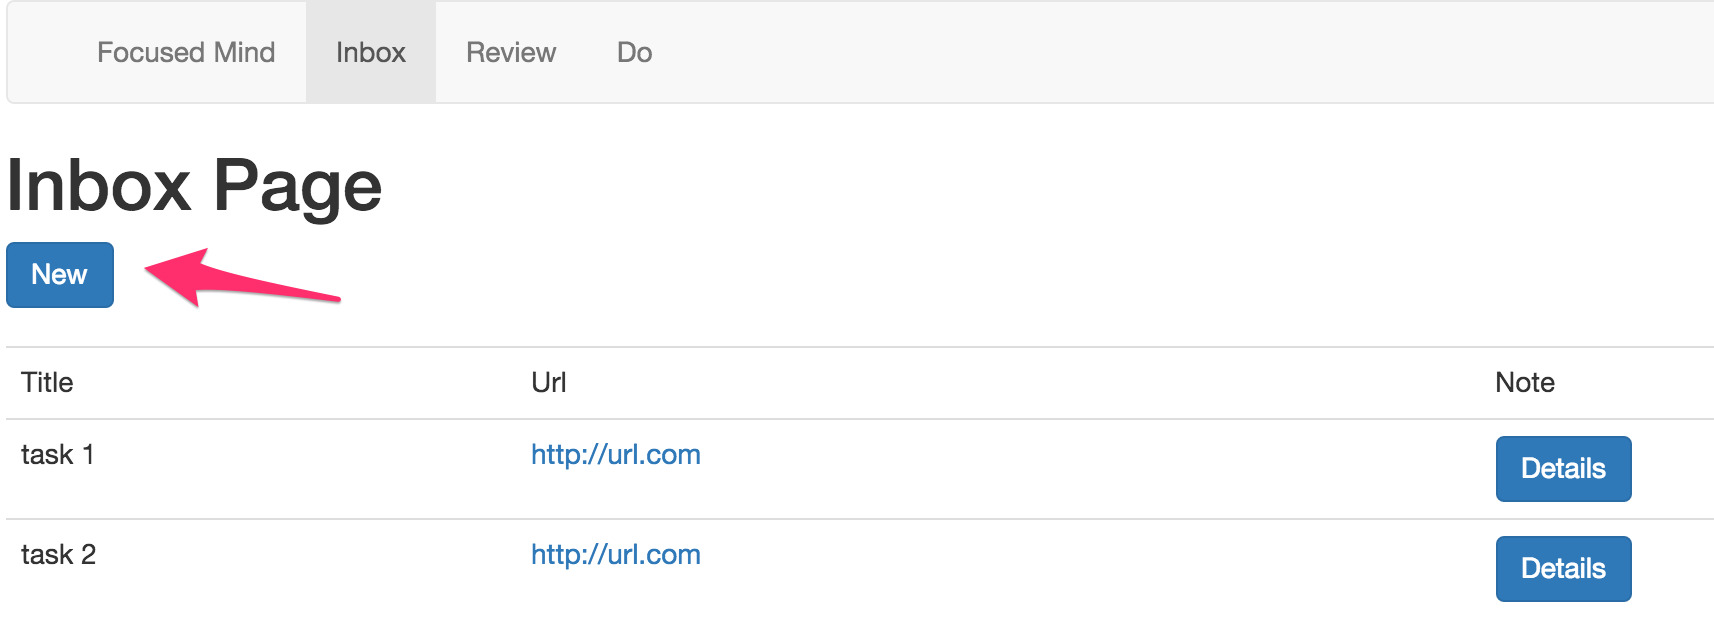Select the 'task 1' title cell
The width and height of the screenshot is (1714, 618).
[x=58, y=455]
